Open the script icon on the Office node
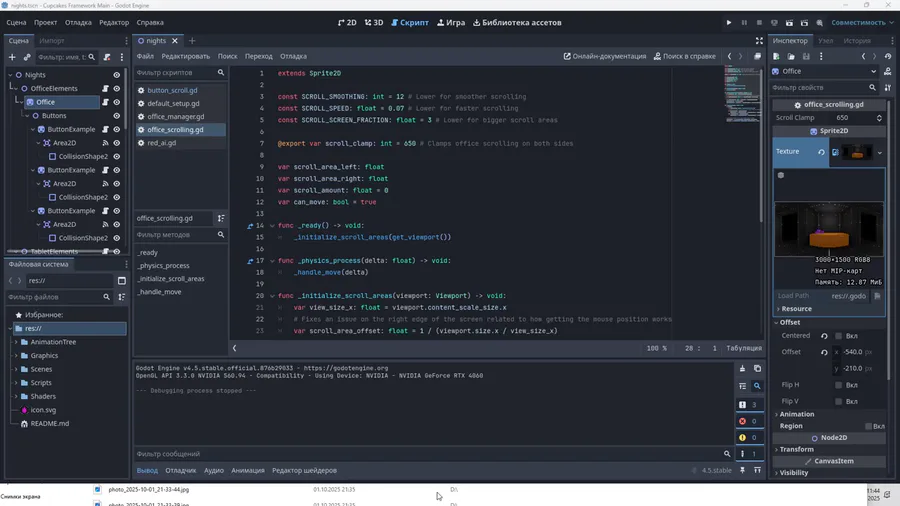Image resolution: width=900 pixels, height=506 pixels. (x=106, y=102)
